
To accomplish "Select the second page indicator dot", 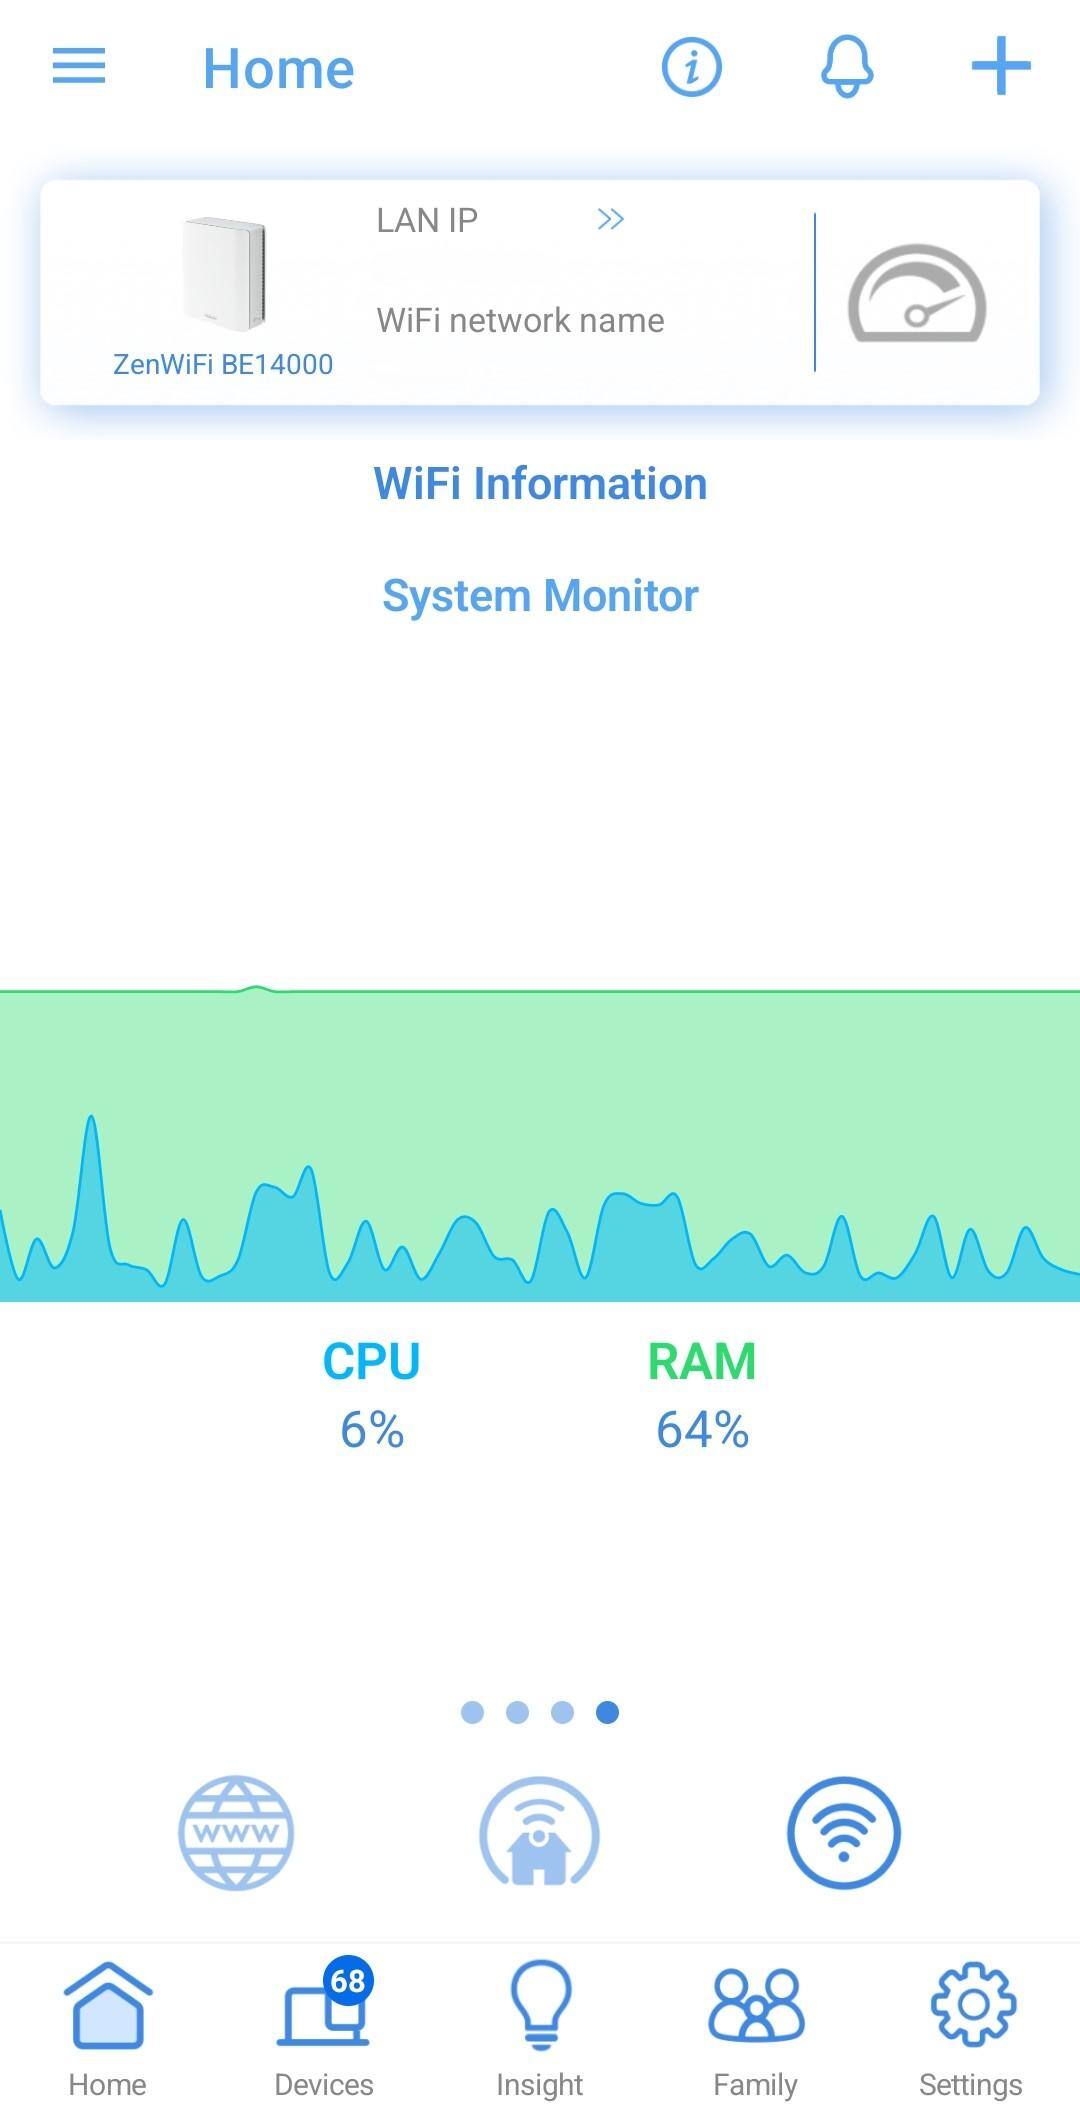I will 517,1713.
